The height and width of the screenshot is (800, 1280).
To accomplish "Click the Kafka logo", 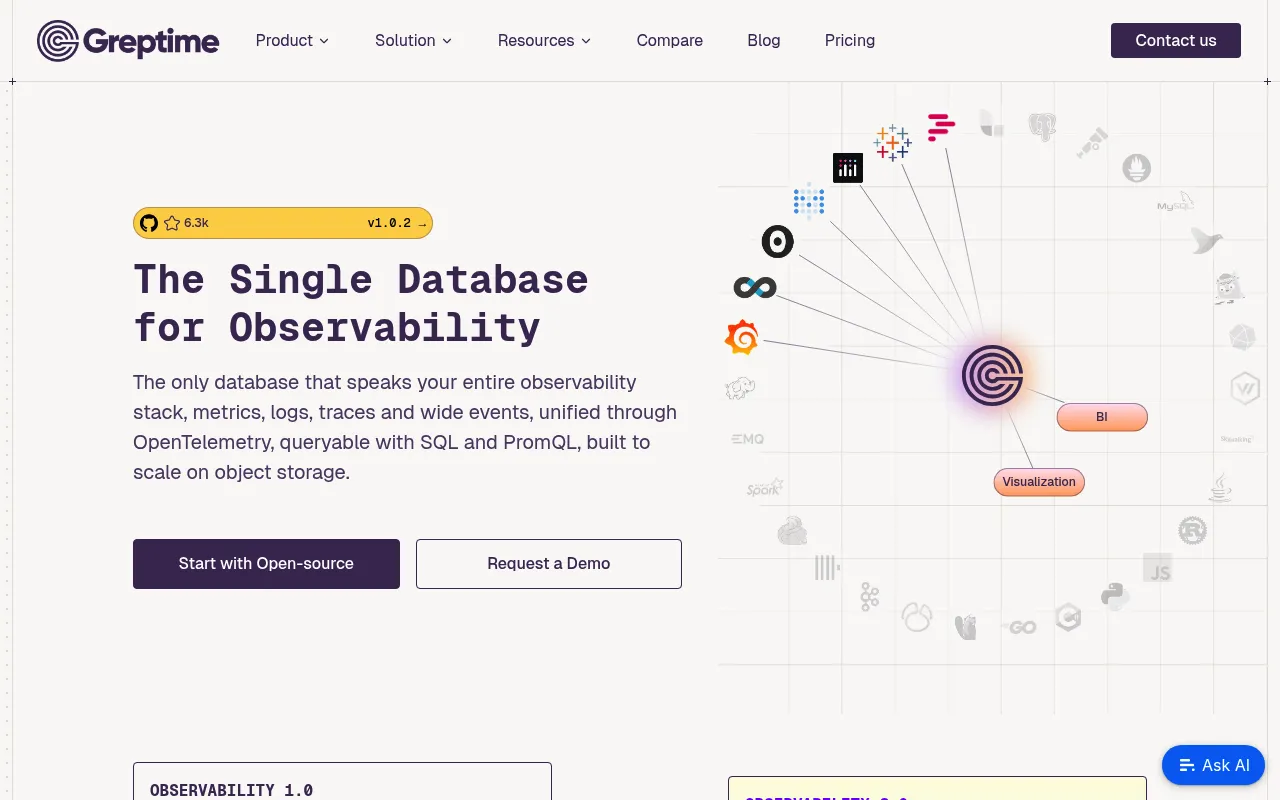I will coord(869,598).
